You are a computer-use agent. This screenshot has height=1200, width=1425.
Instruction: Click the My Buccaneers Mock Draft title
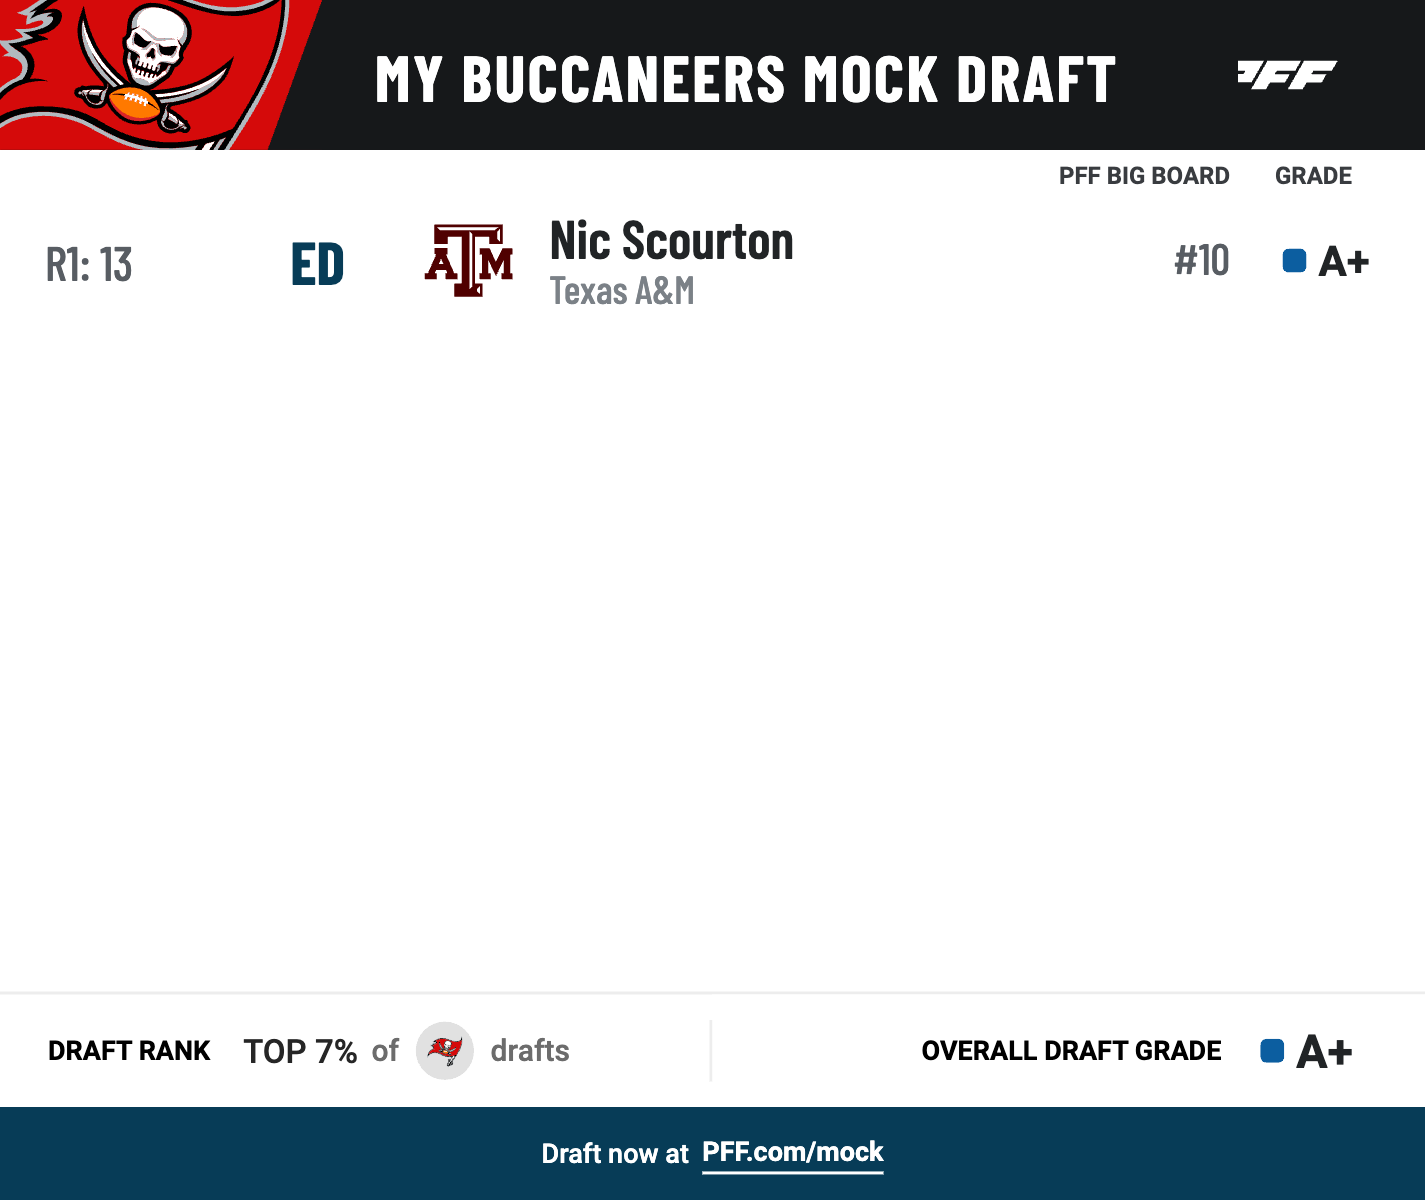[x=745, y=80]
